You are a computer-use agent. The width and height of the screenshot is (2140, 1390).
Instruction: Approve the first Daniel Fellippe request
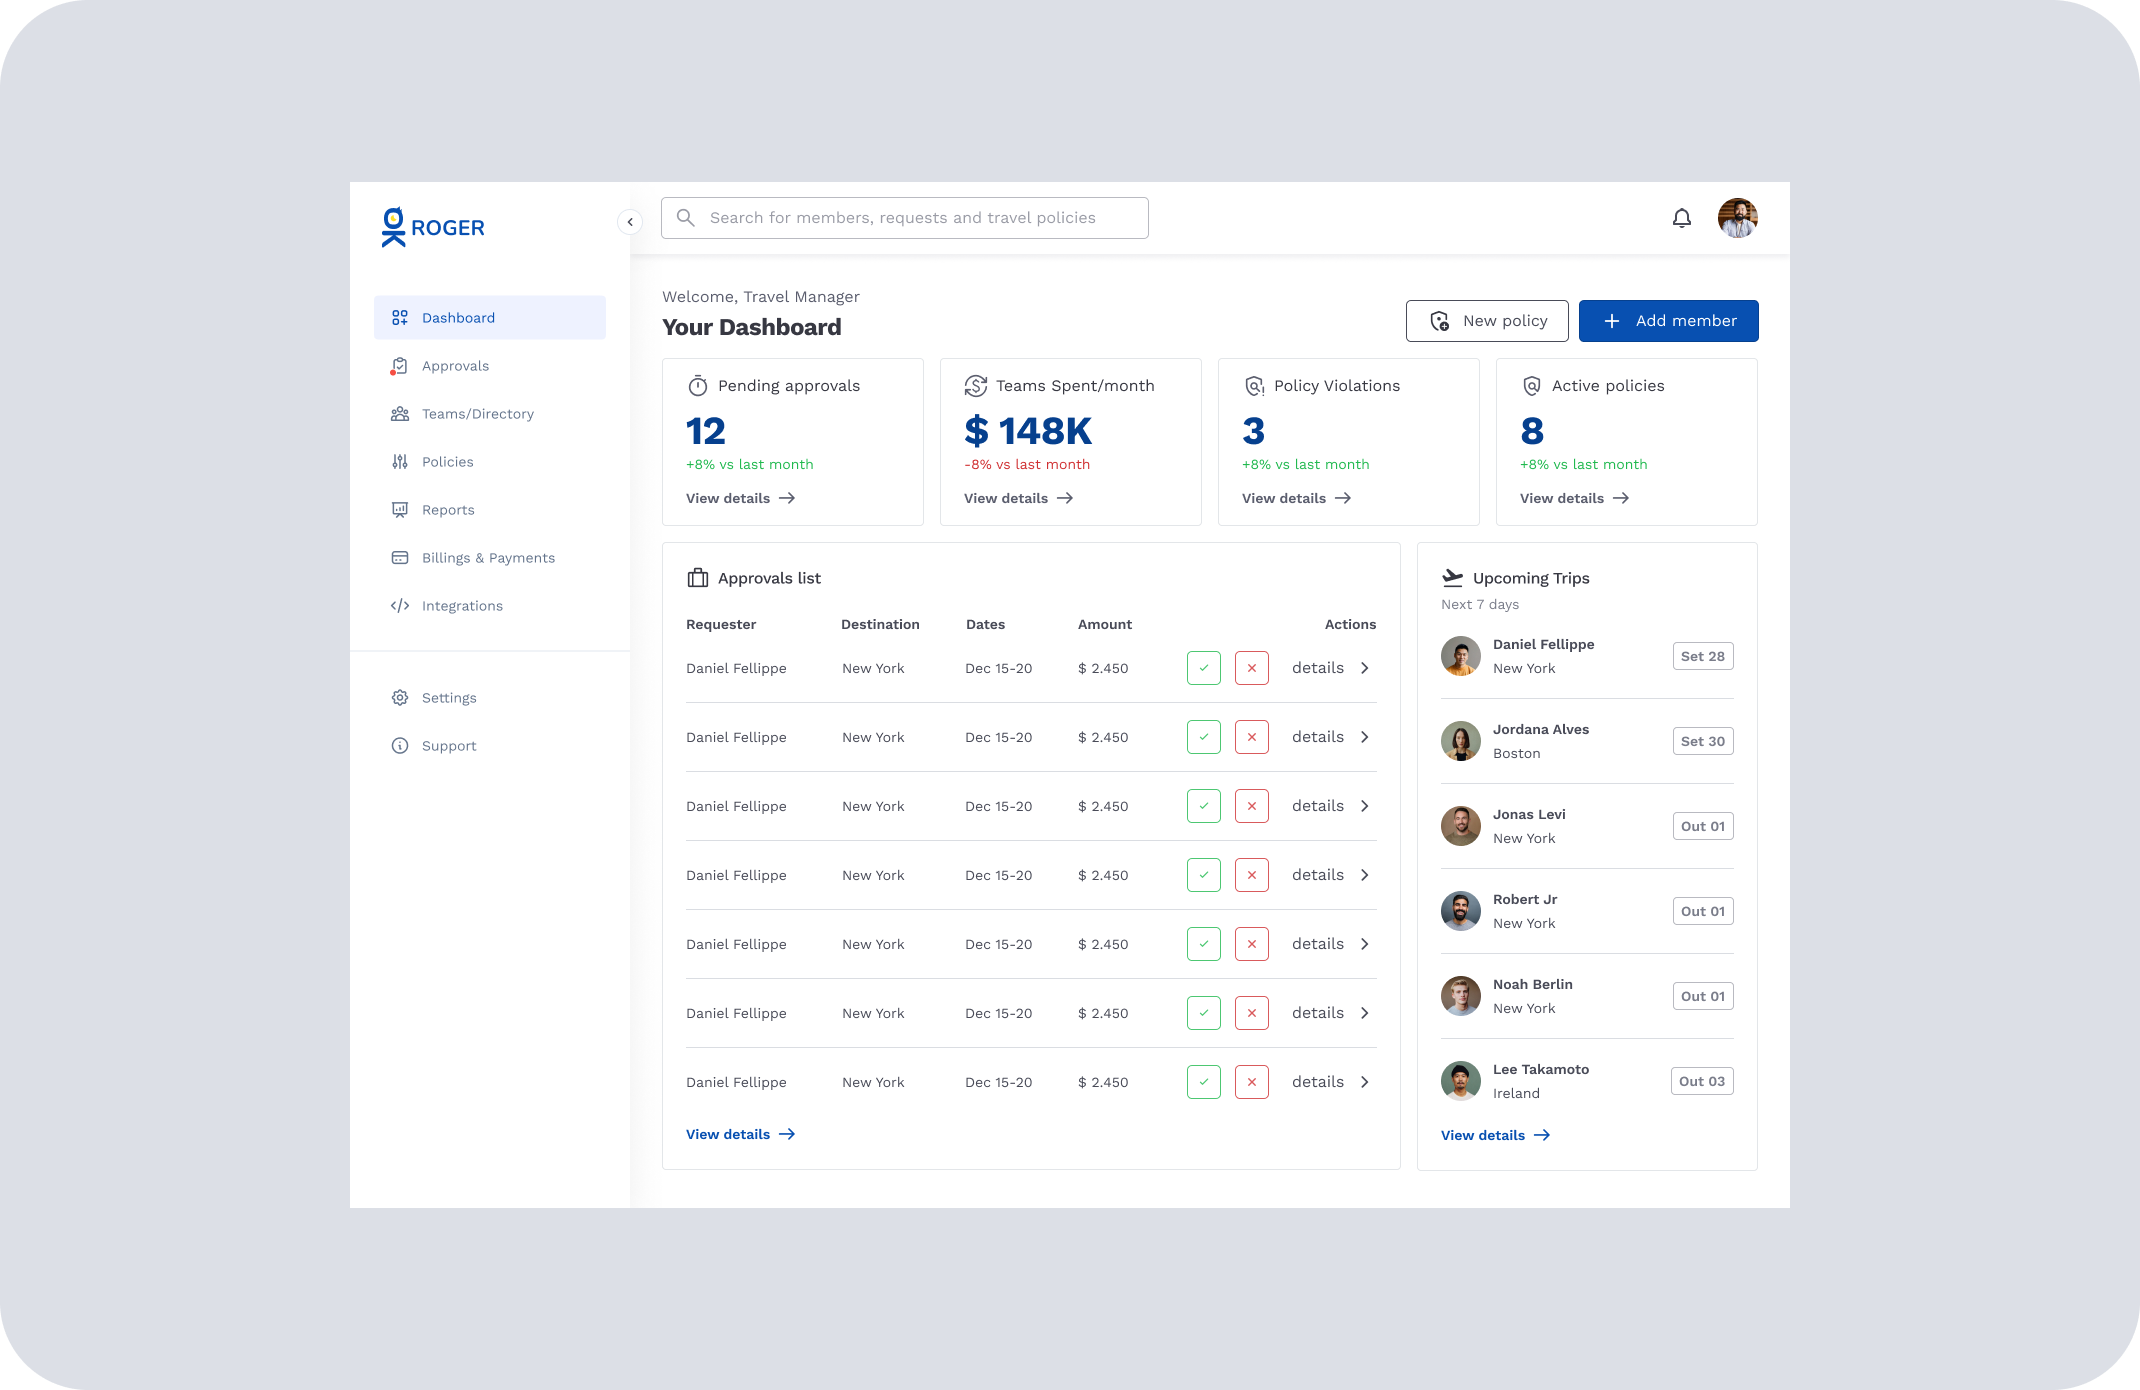click(1203, 667)
